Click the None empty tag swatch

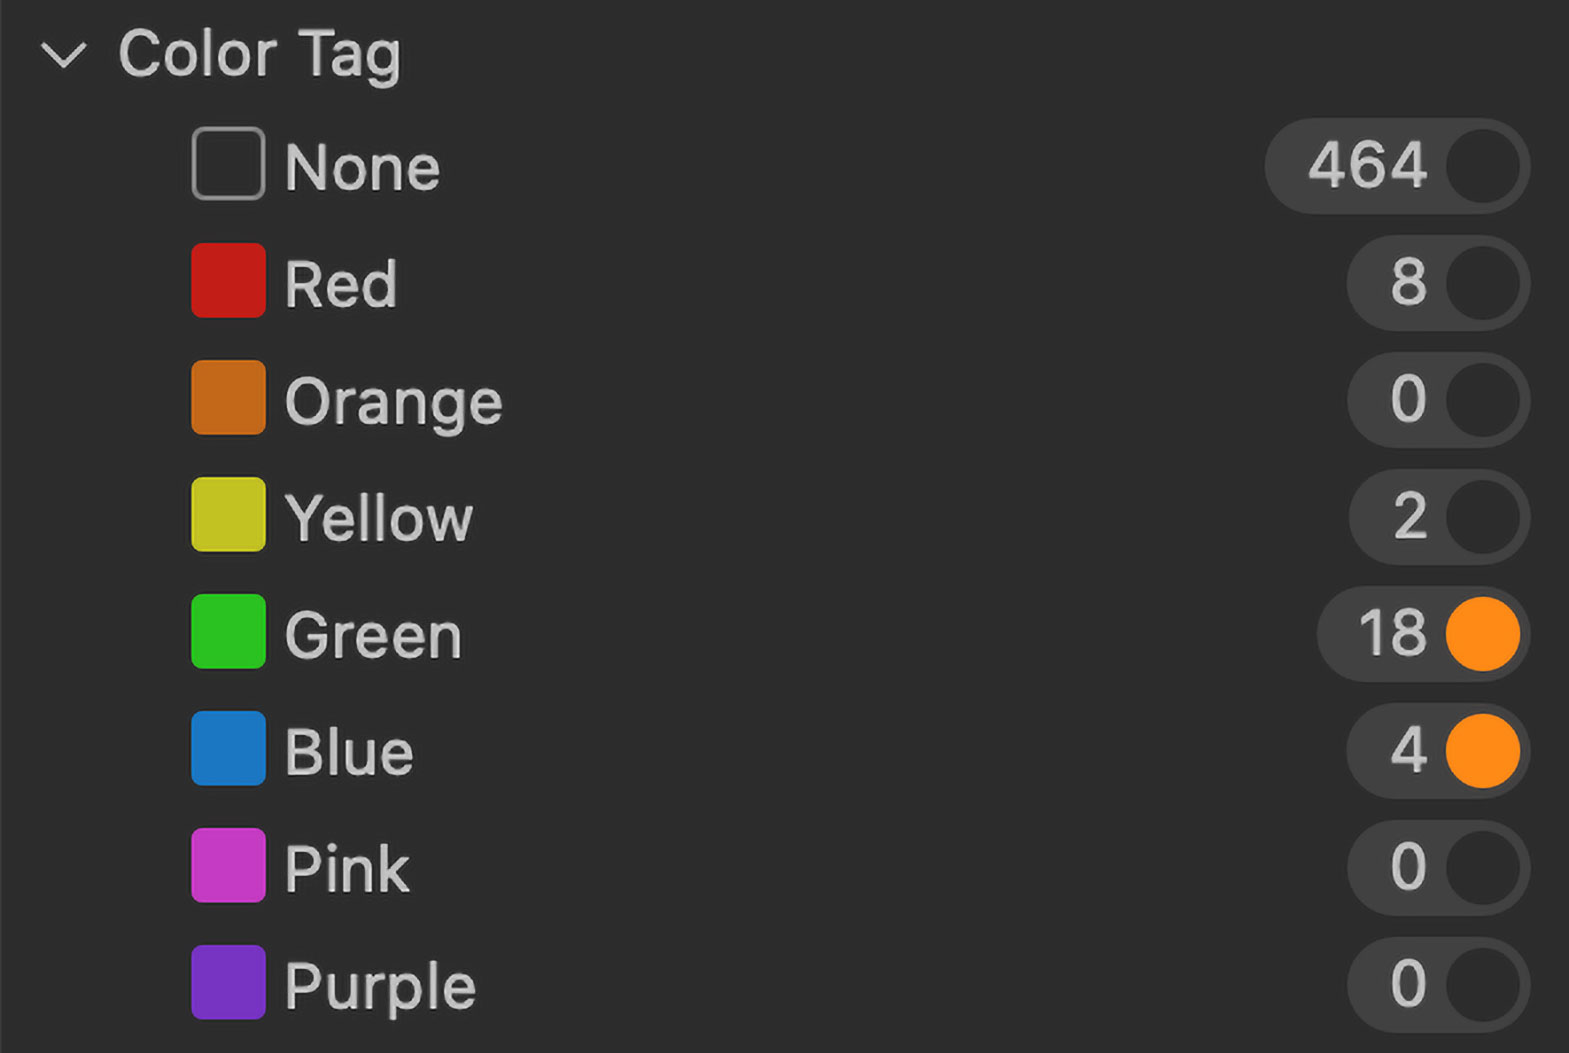tap(228, 164)
